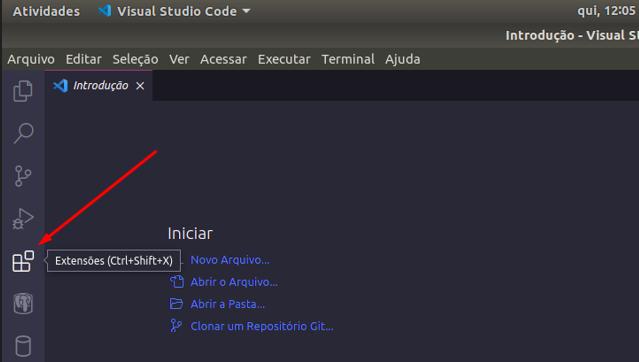
Task: Click the folder icon beside Abrir a Pasta
Action: tap(176, 304)
